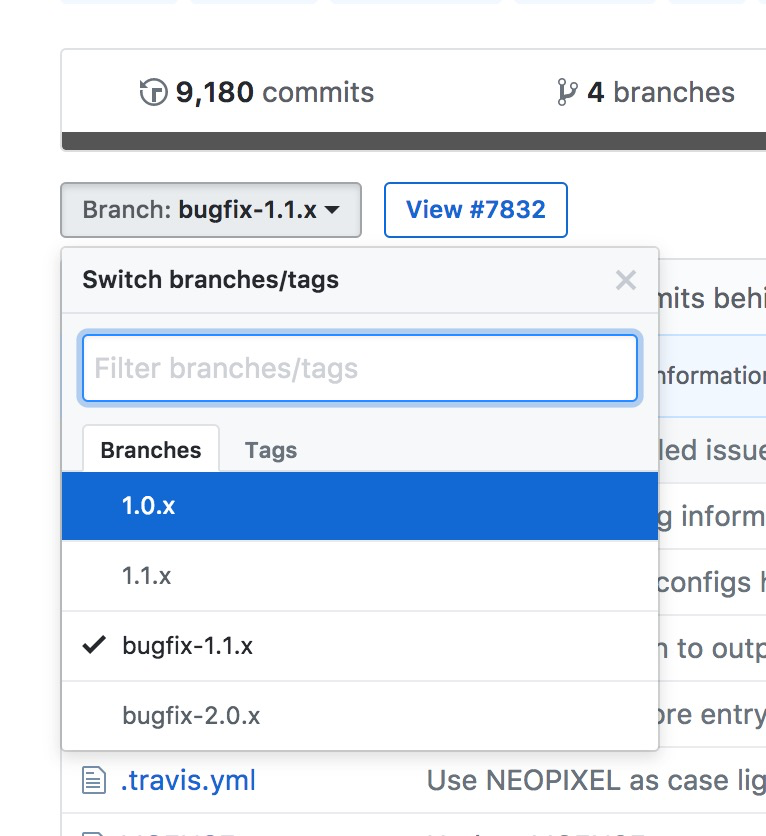Open View #7832 pull request
Image resolution: width=766 pixels, height=836 pixels.
click(x=475, y=210)
